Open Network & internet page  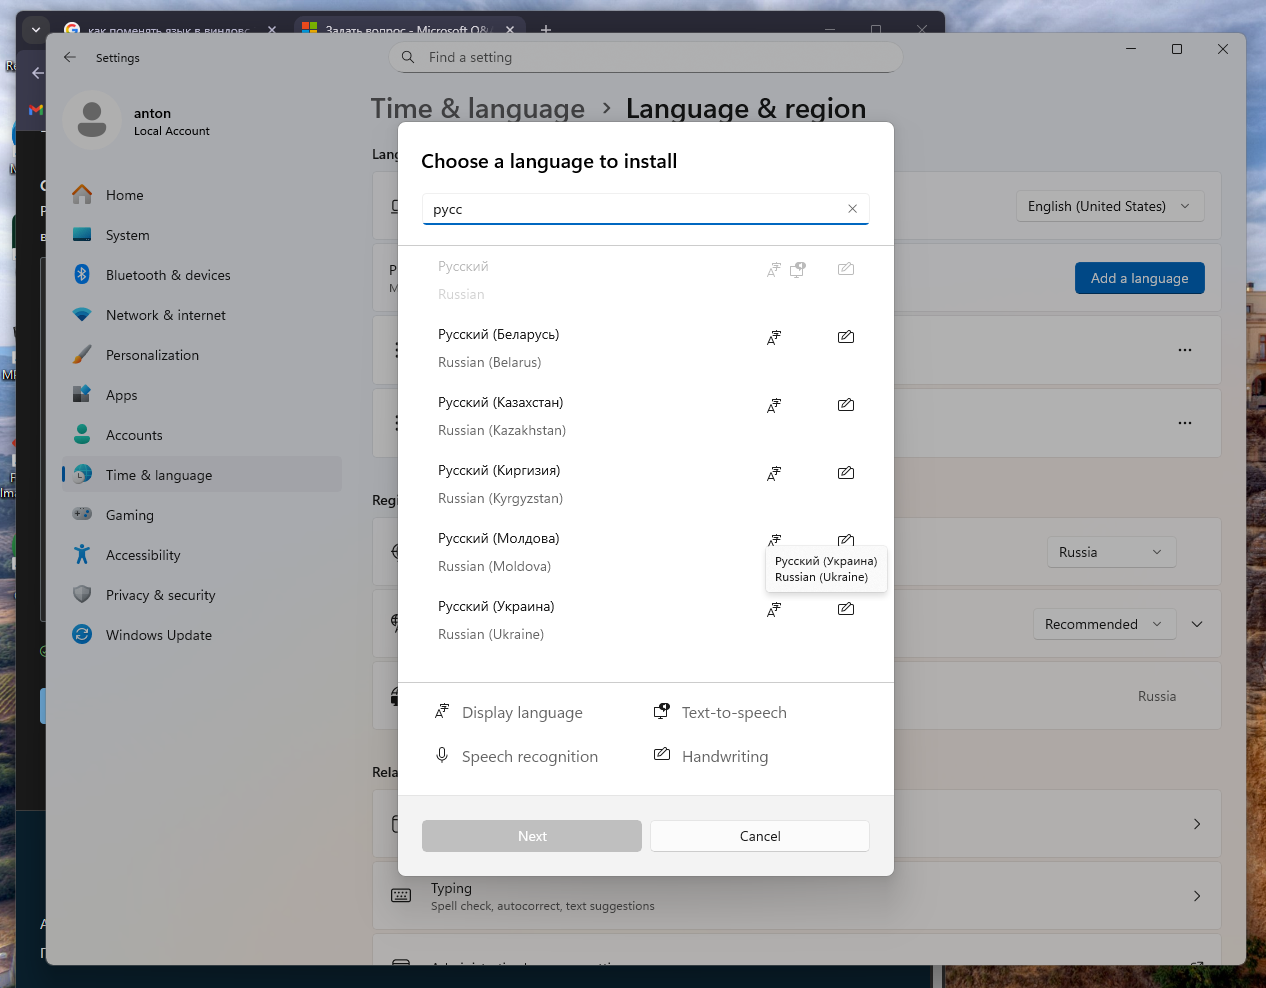point(201,315)
